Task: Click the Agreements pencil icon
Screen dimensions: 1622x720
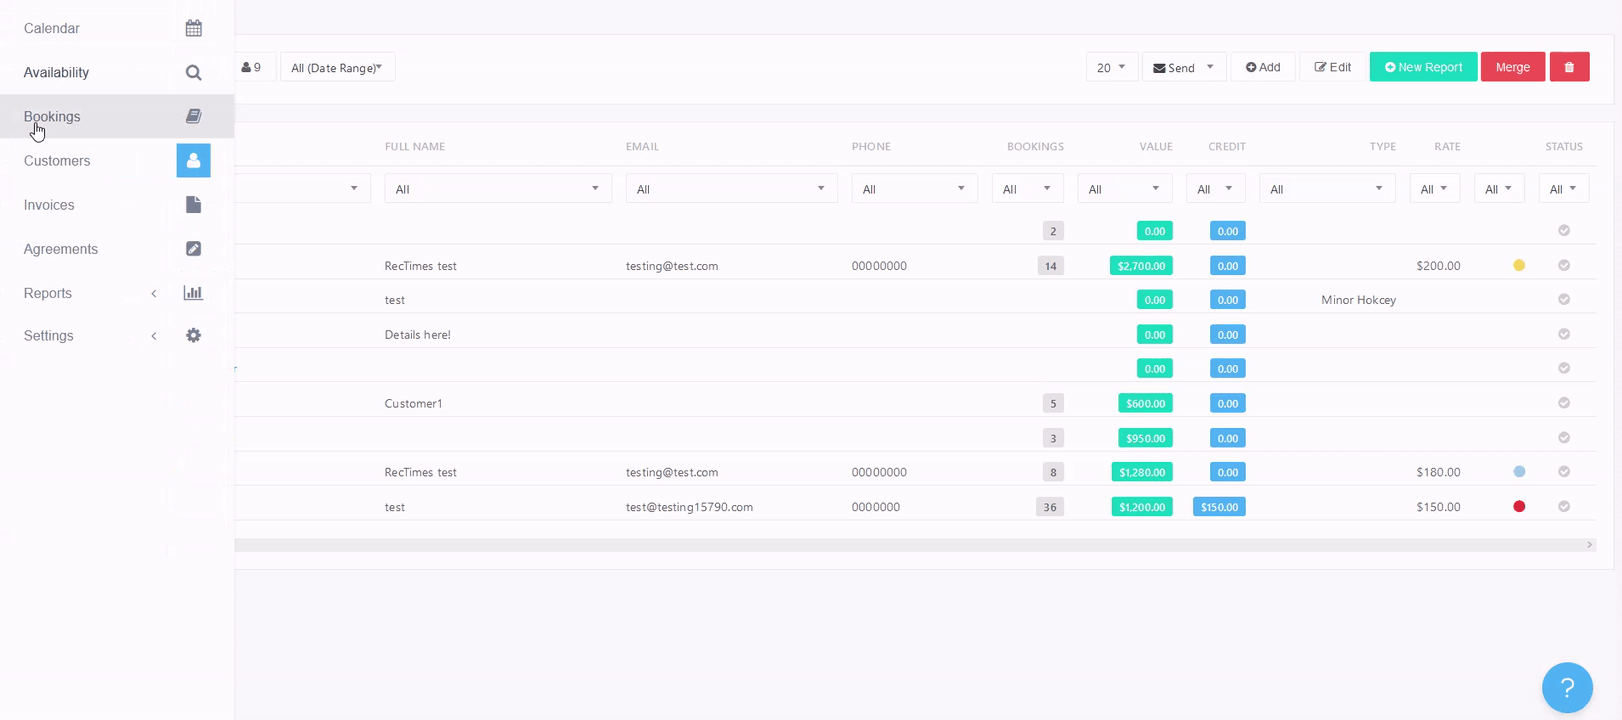Action: point(193,249)
